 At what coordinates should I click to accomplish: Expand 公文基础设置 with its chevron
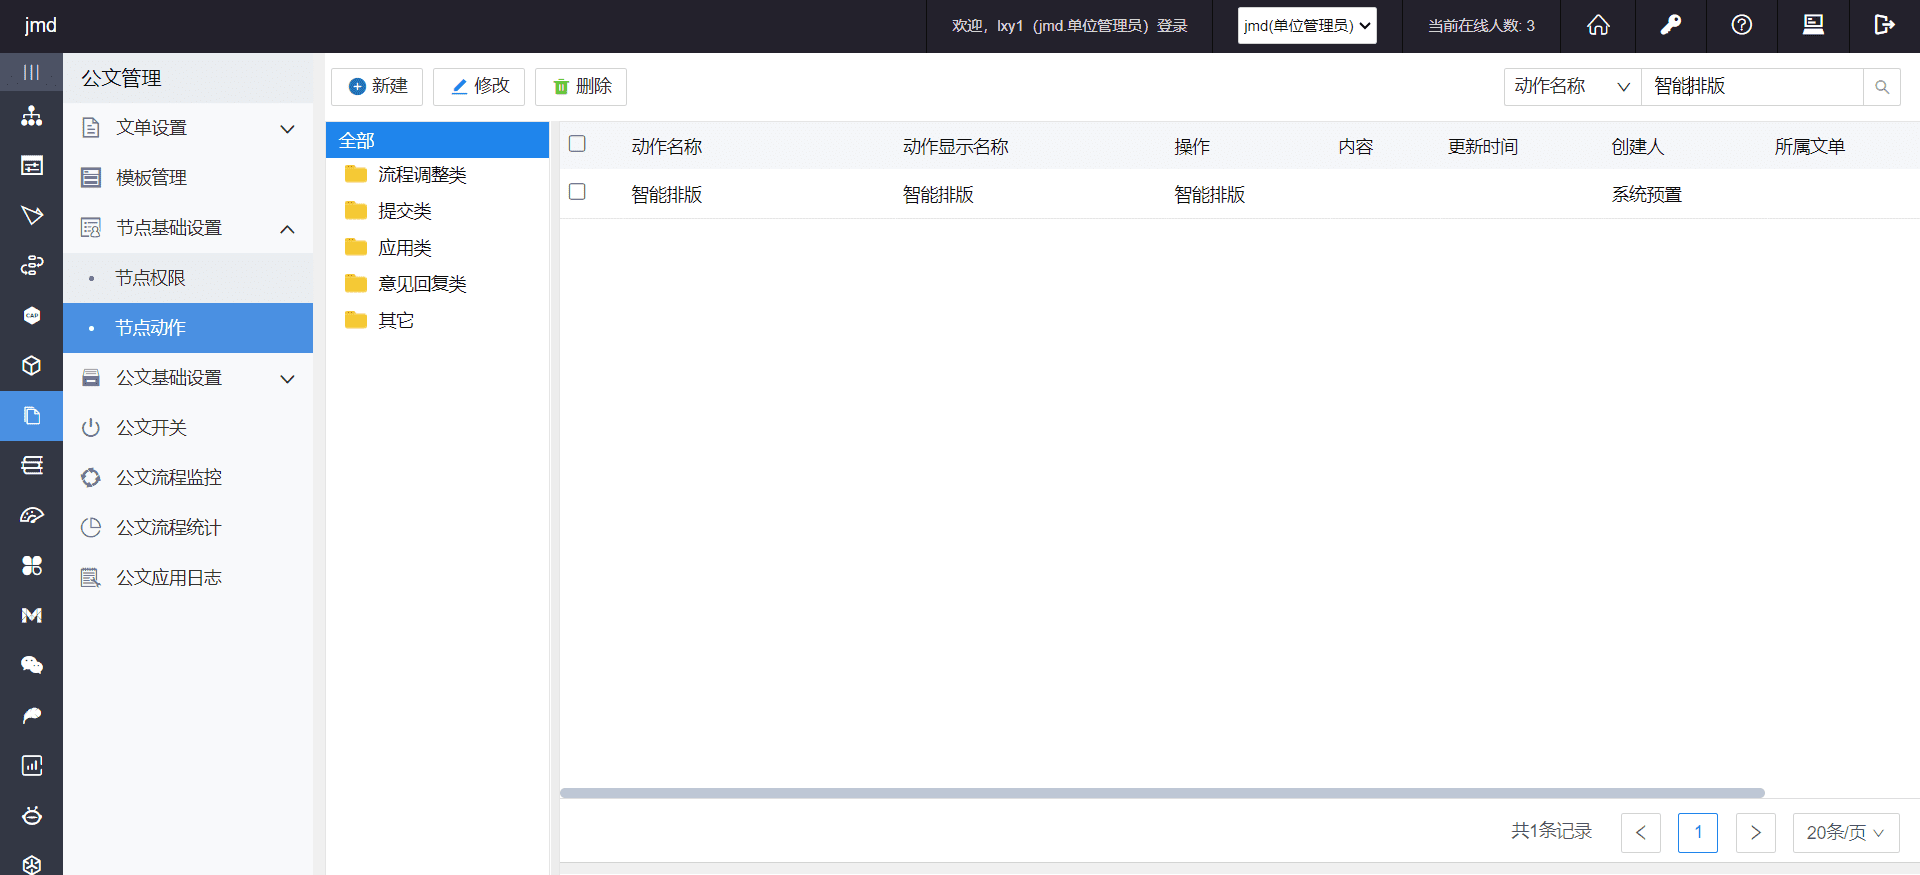(287, 378)
